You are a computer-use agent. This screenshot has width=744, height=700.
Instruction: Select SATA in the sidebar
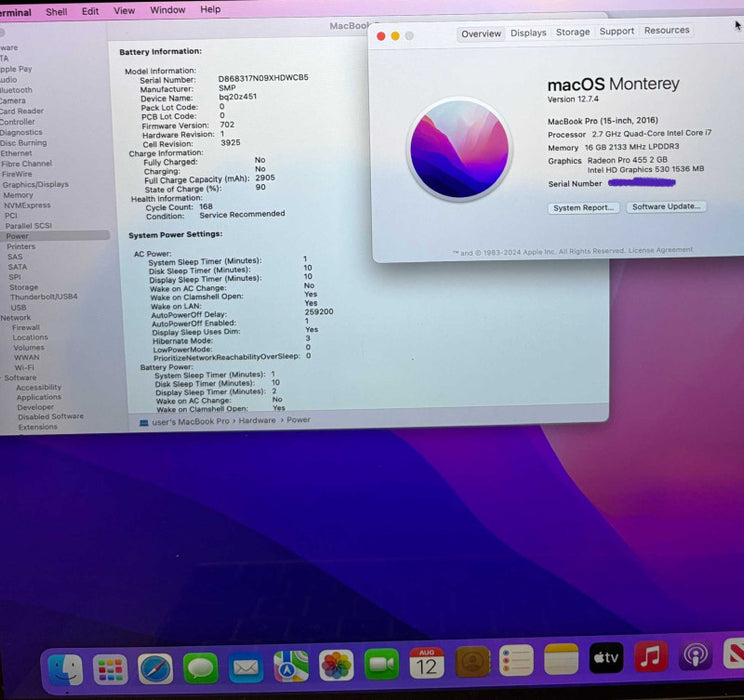pos(17,267)
